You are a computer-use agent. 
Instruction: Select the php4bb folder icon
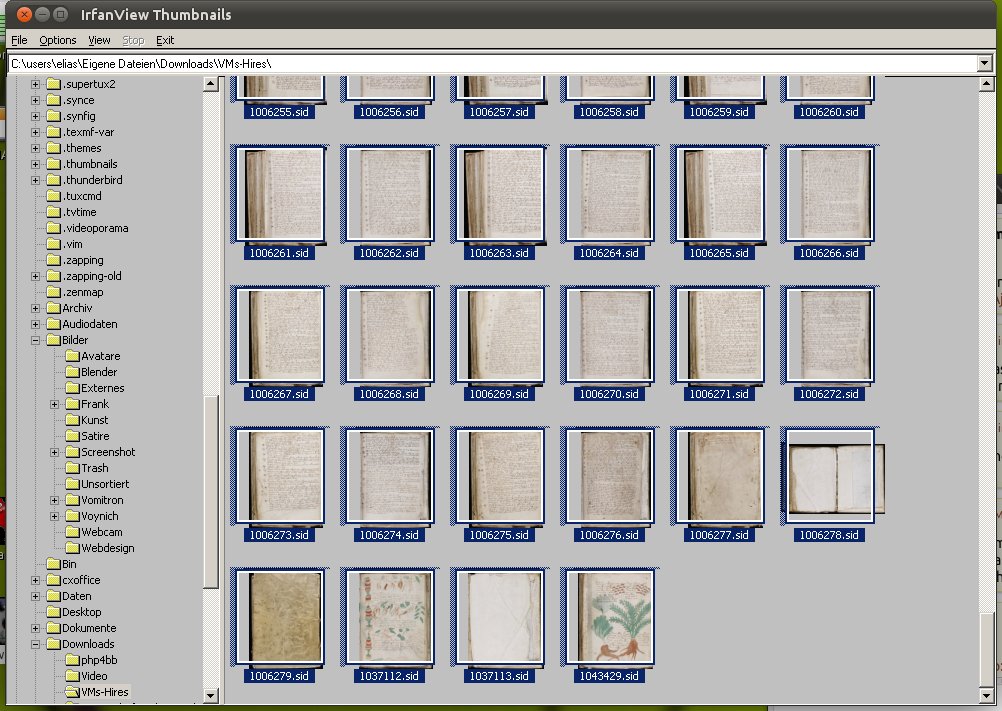click(72, 660)
